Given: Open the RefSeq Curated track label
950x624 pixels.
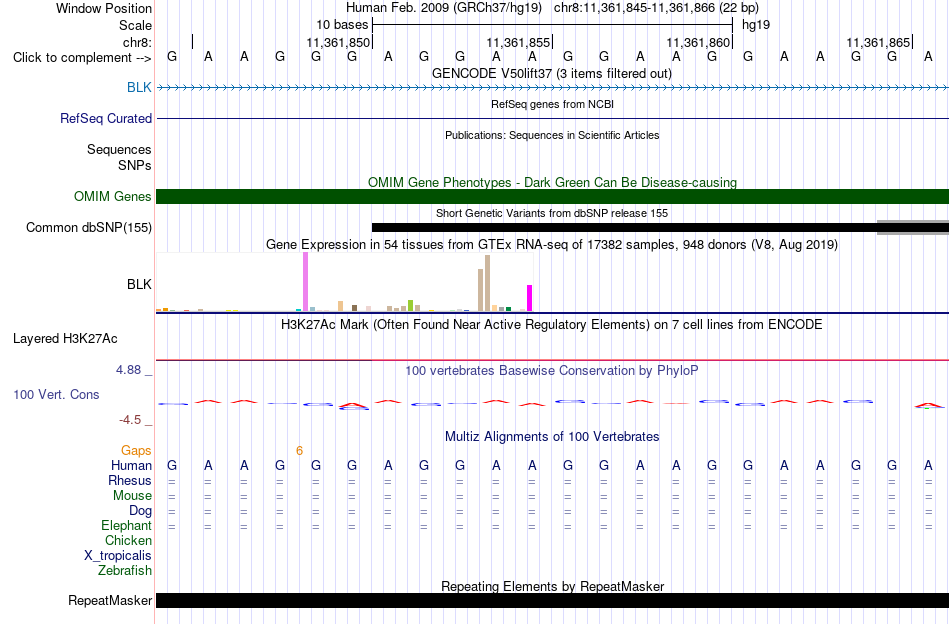Looking at the screenshot, I should 106,118.
